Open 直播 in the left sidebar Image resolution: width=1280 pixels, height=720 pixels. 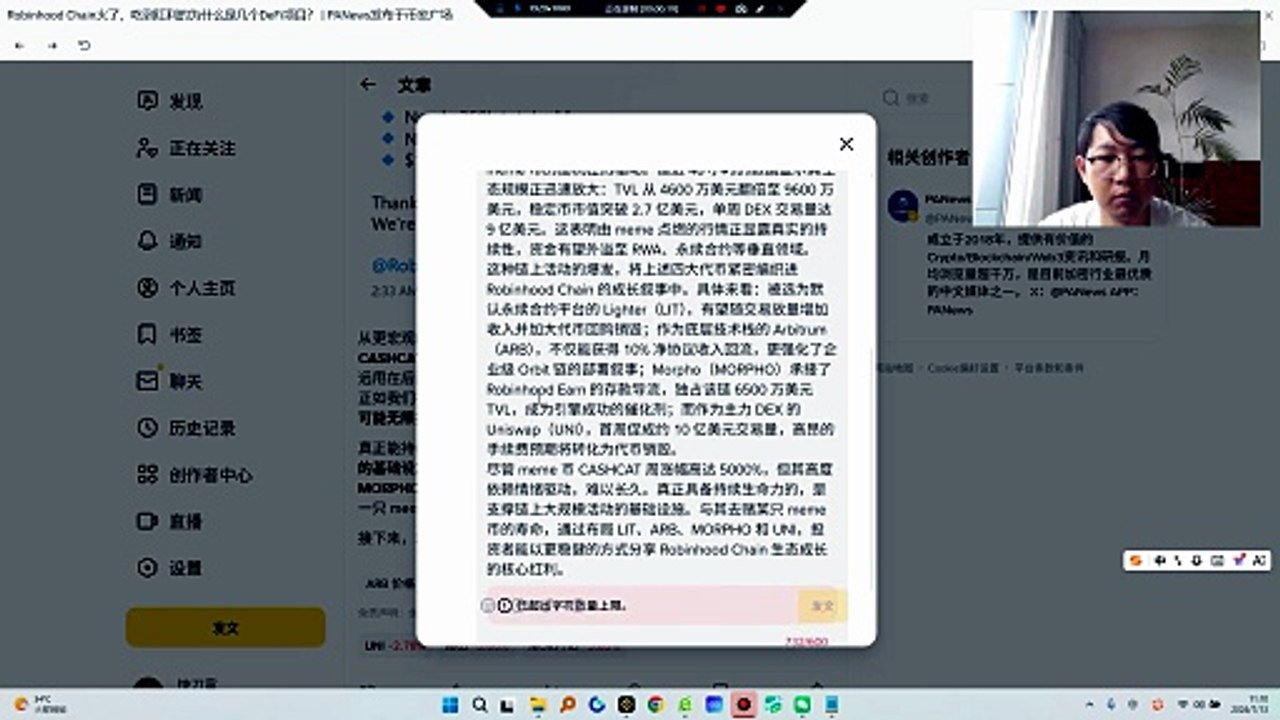pos(169,521)
